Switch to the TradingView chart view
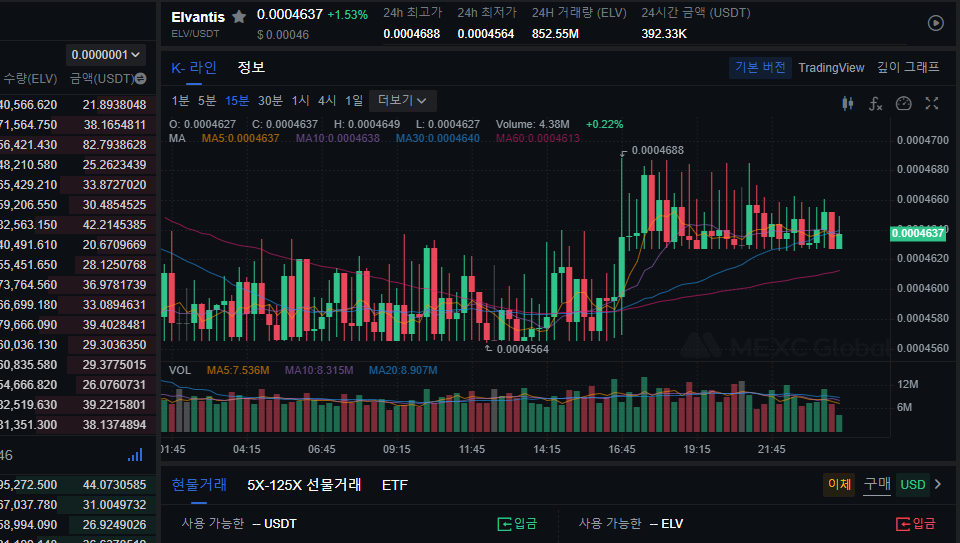Screen dimensions: 960x543 click(x=831, y=67)
